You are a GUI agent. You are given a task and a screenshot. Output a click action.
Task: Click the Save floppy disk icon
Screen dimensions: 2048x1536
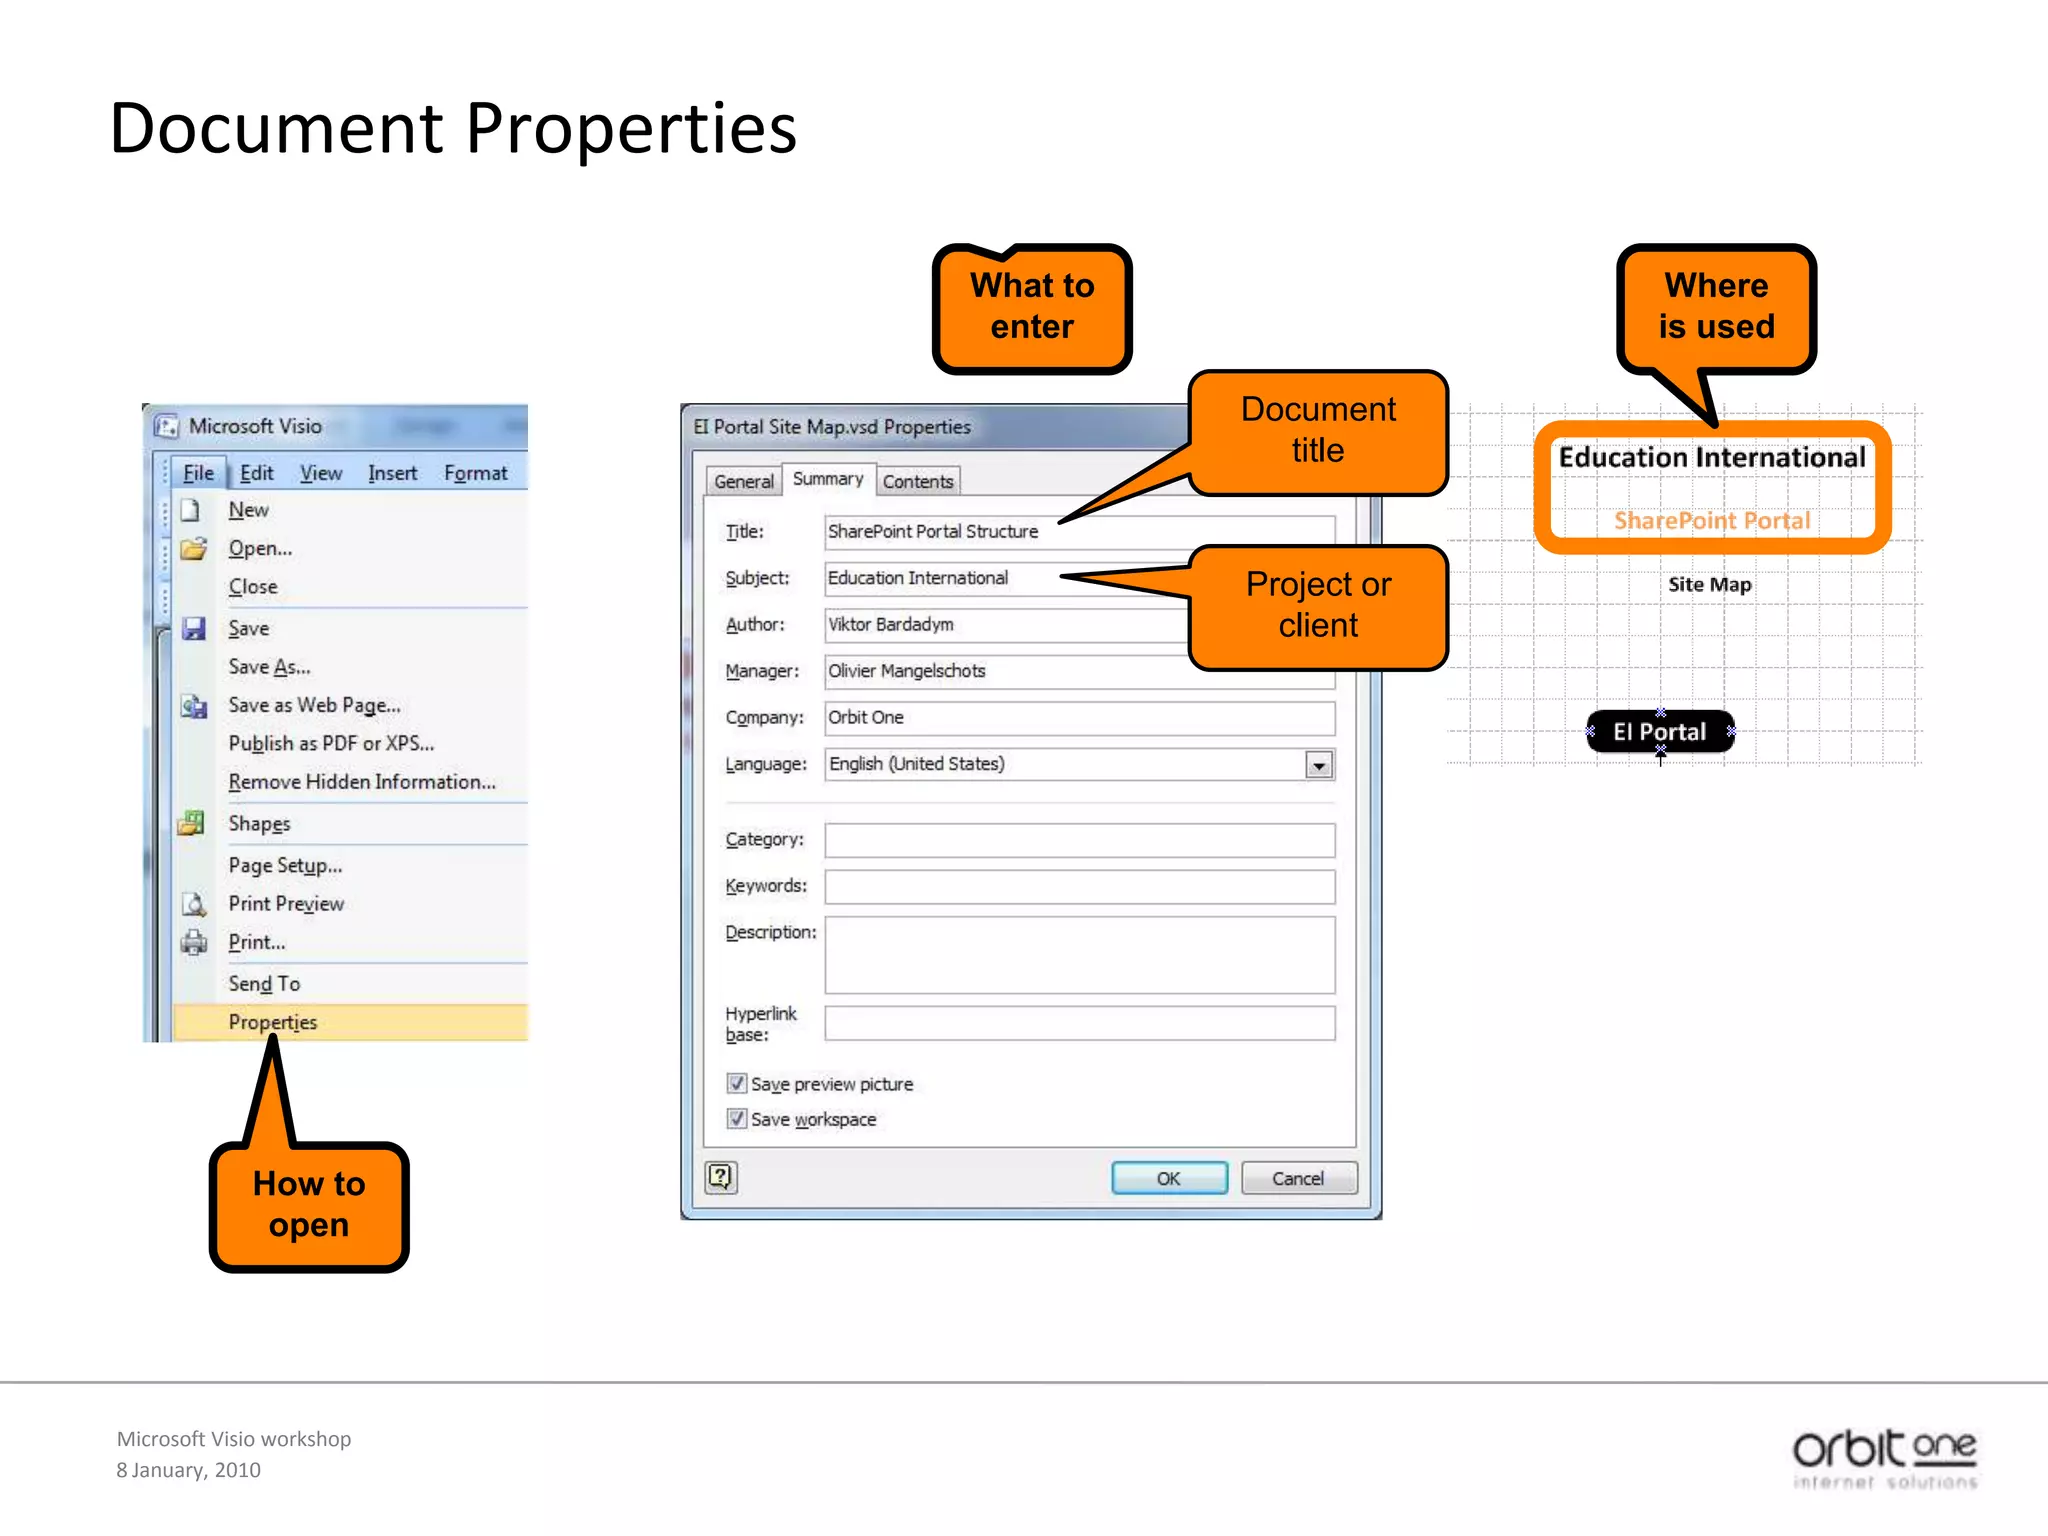[x=193, y=629]
